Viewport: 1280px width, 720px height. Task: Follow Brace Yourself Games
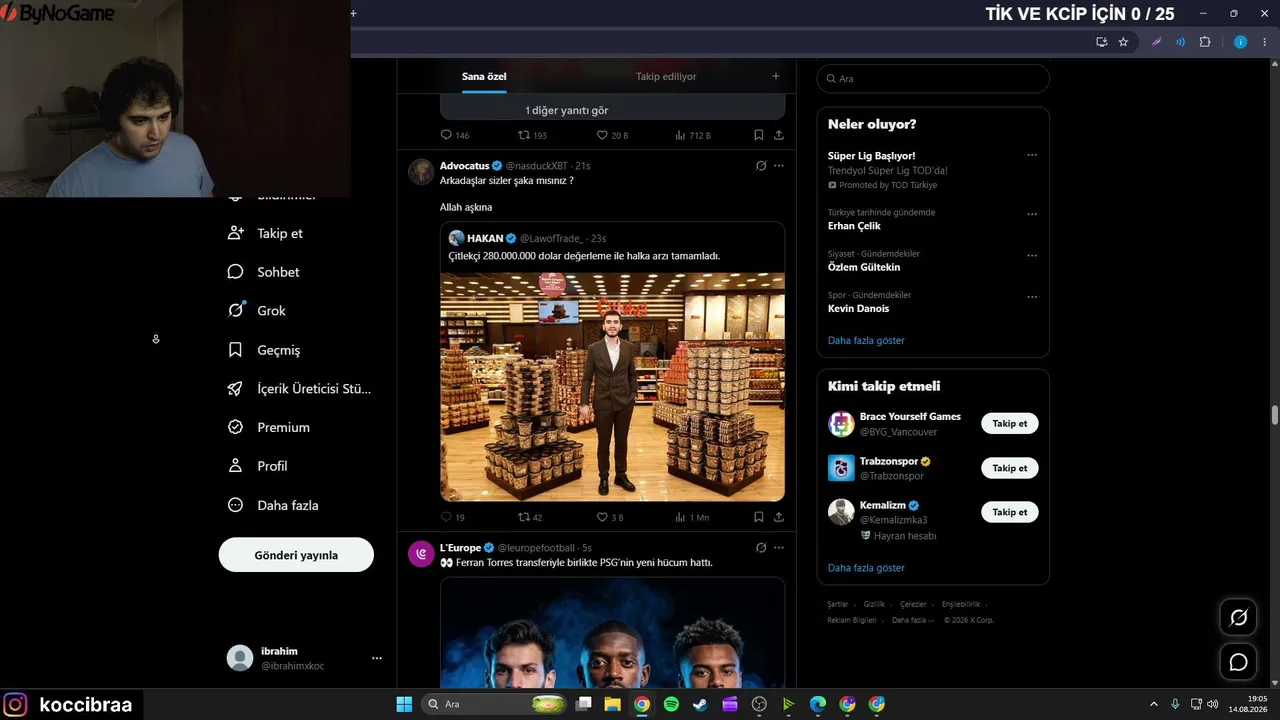[1010, 424]
